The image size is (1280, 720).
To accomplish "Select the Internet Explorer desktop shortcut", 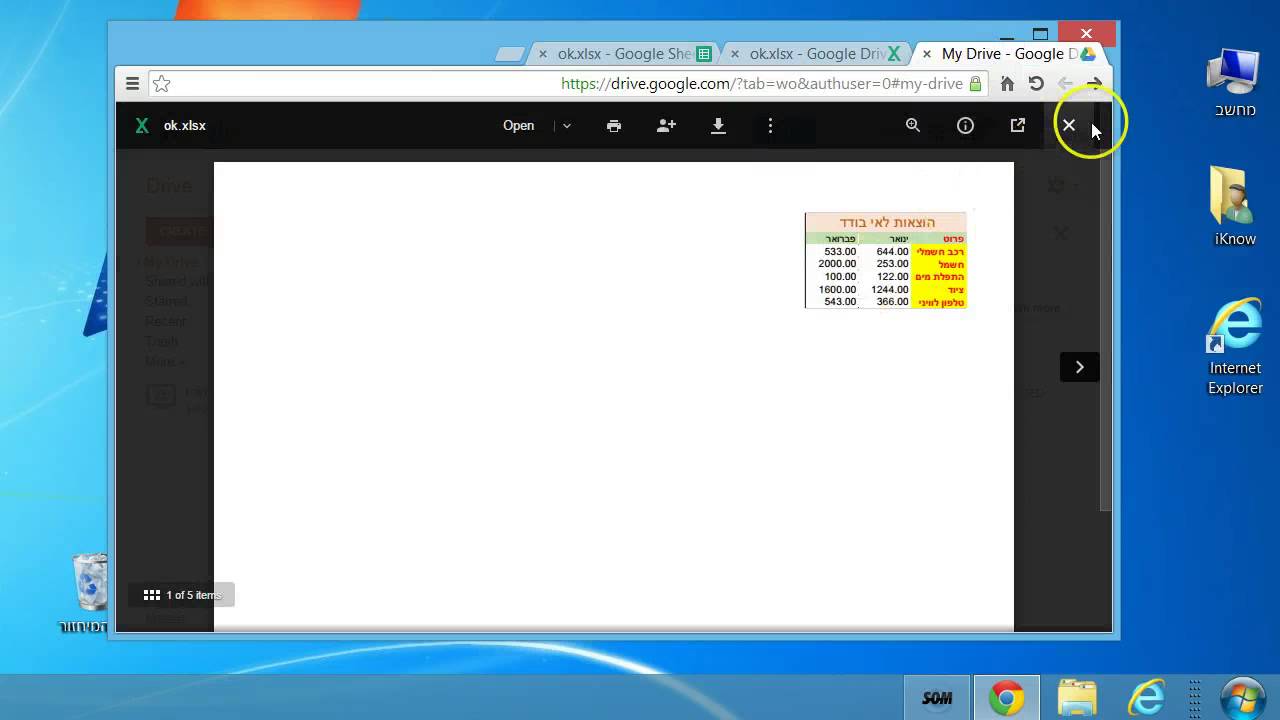I will pyautogui.click(x=1235, y=346).
